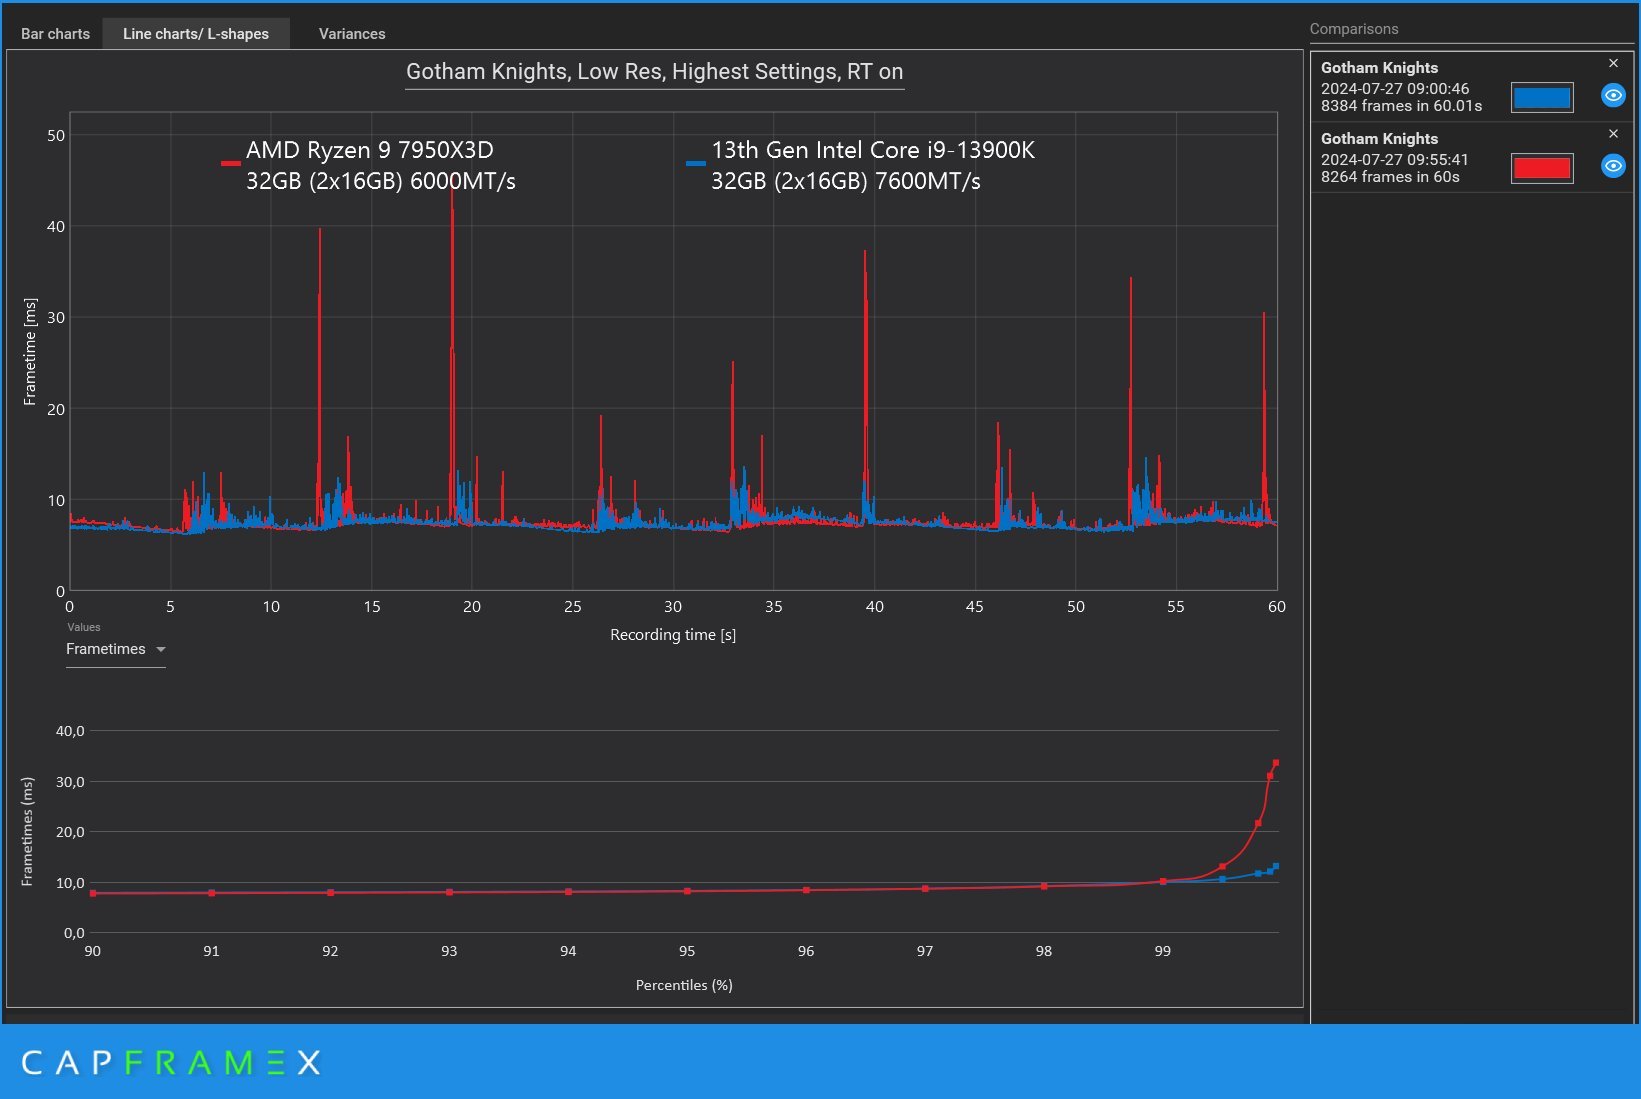Open the blue color swatch picker
Screen dimensions: 1641x1099
click(x=1541, y=97)
